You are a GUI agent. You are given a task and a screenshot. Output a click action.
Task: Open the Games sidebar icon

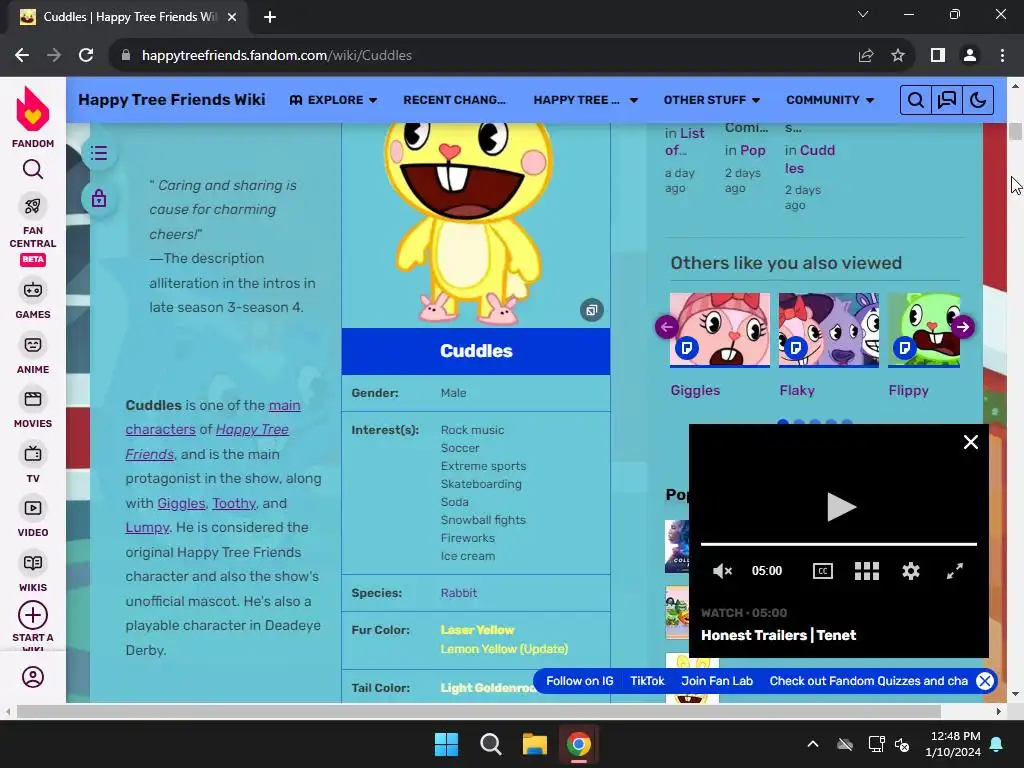click(x=33, y=290)
